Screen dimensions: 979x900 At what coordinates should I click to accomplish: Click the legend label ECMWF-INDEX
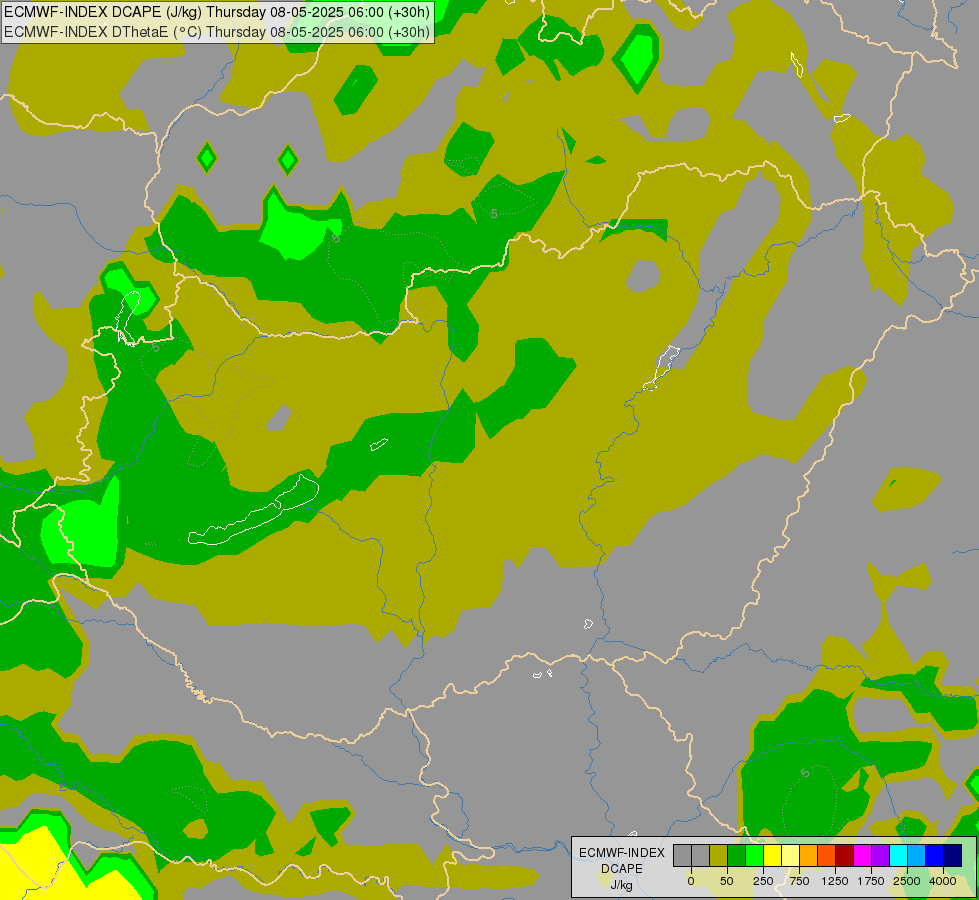(x=622, y=853)
